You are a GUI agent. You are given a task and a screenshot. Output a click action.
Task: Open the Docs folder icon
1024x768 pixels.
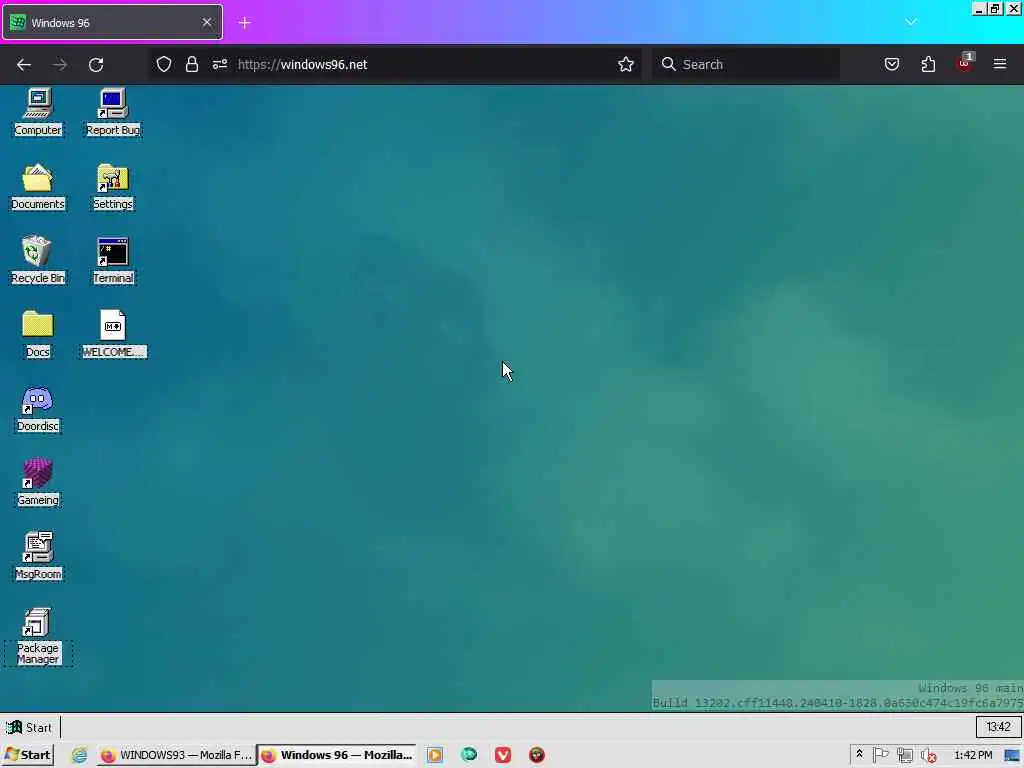point(38,334)
